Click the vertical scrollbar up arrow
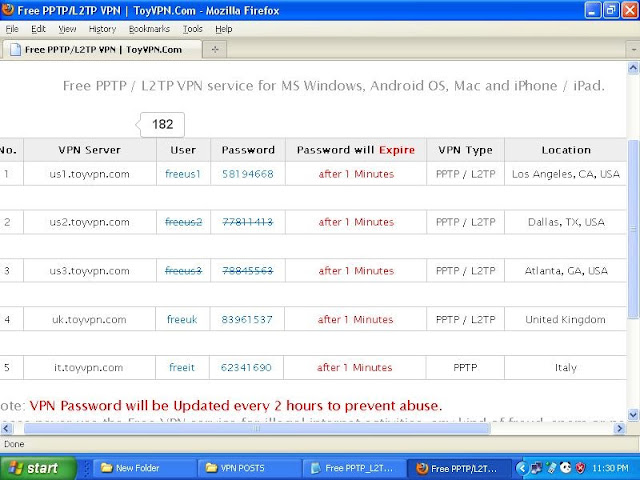Viewport: 640px width, 480px height. tap(633, 68)
